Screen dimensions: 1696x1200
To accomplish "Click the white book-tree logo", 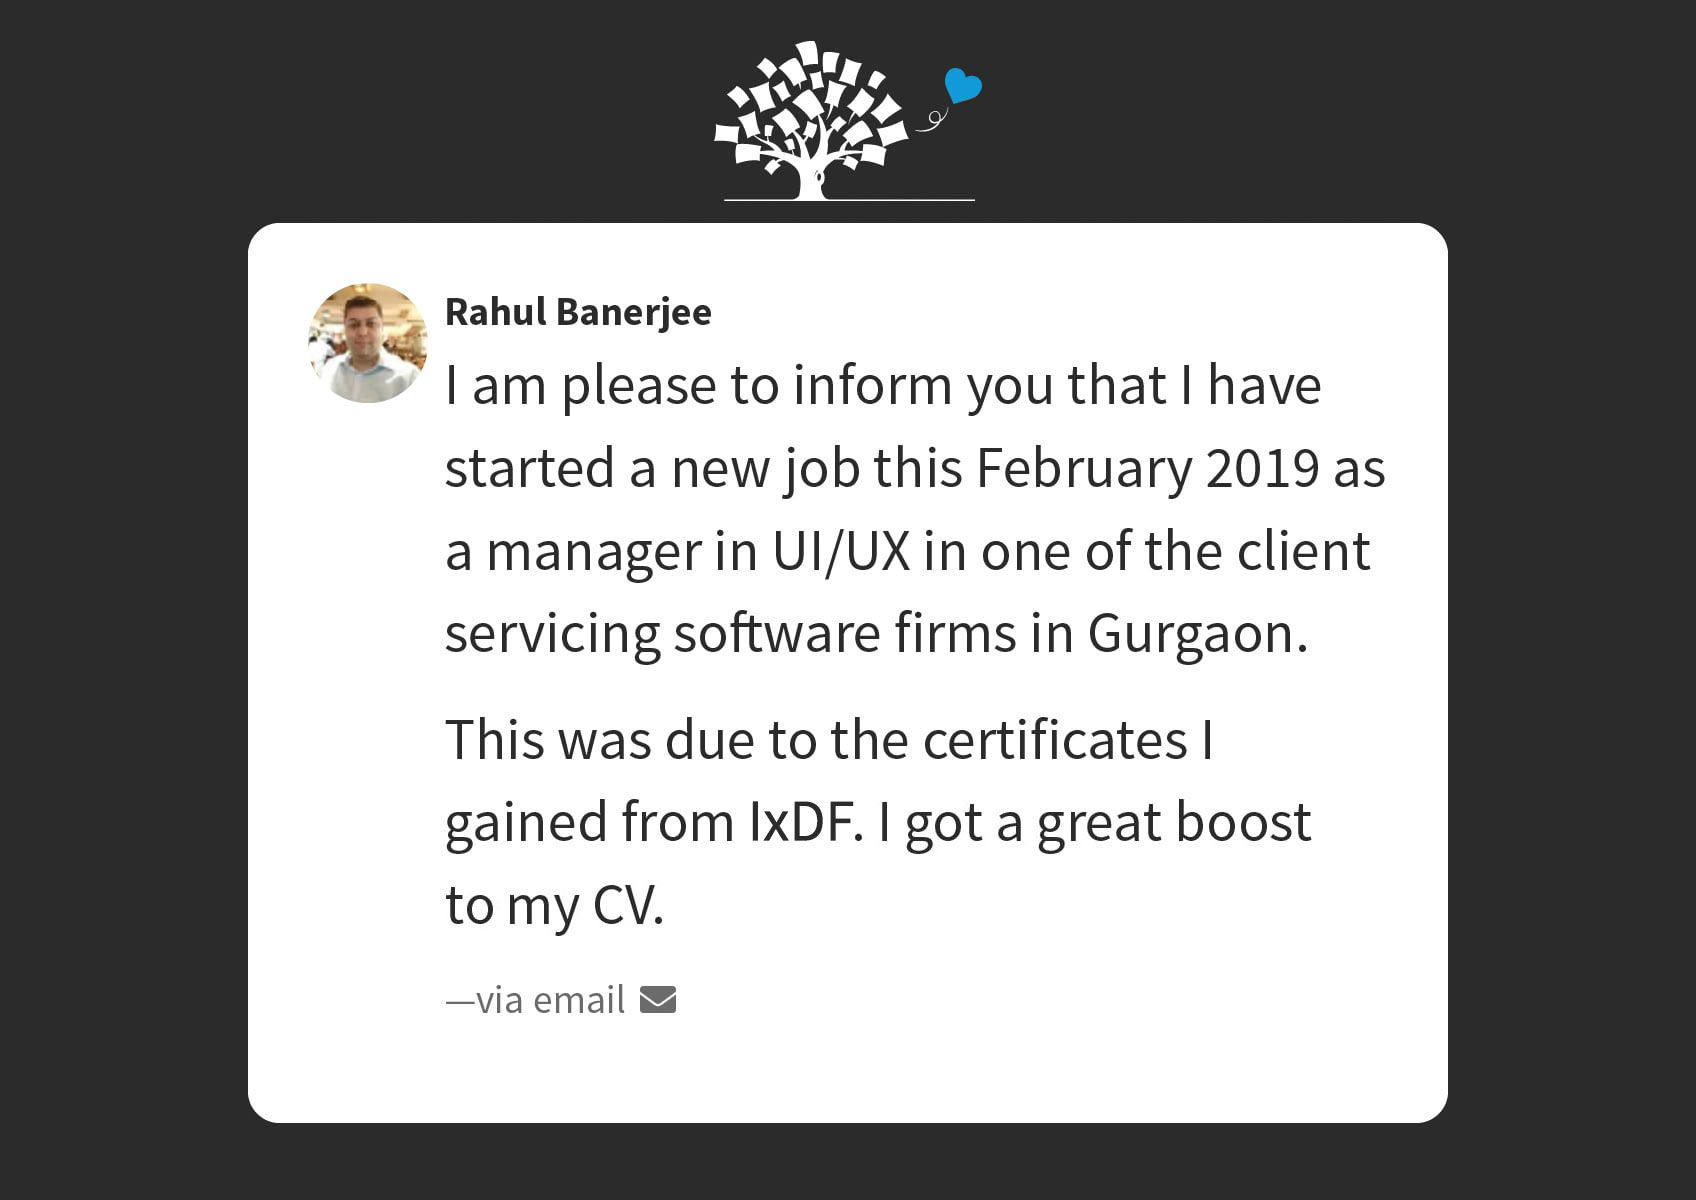I will (811, 120).
